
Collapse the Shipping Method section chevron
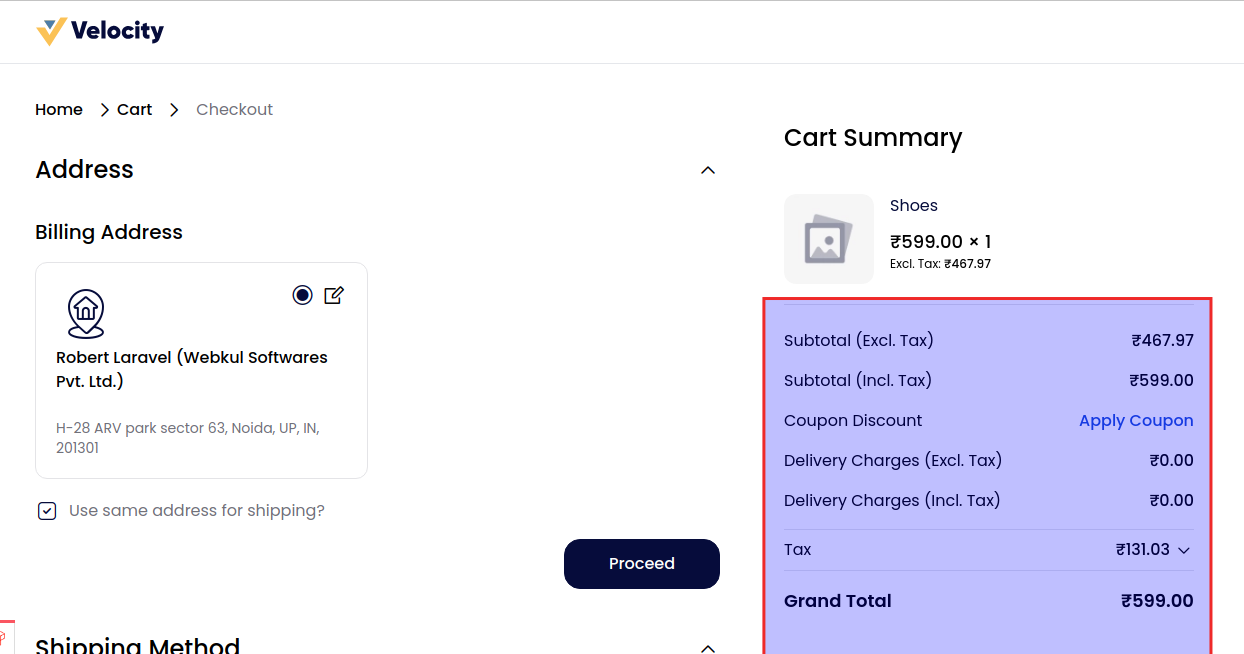tap(708, 647)
